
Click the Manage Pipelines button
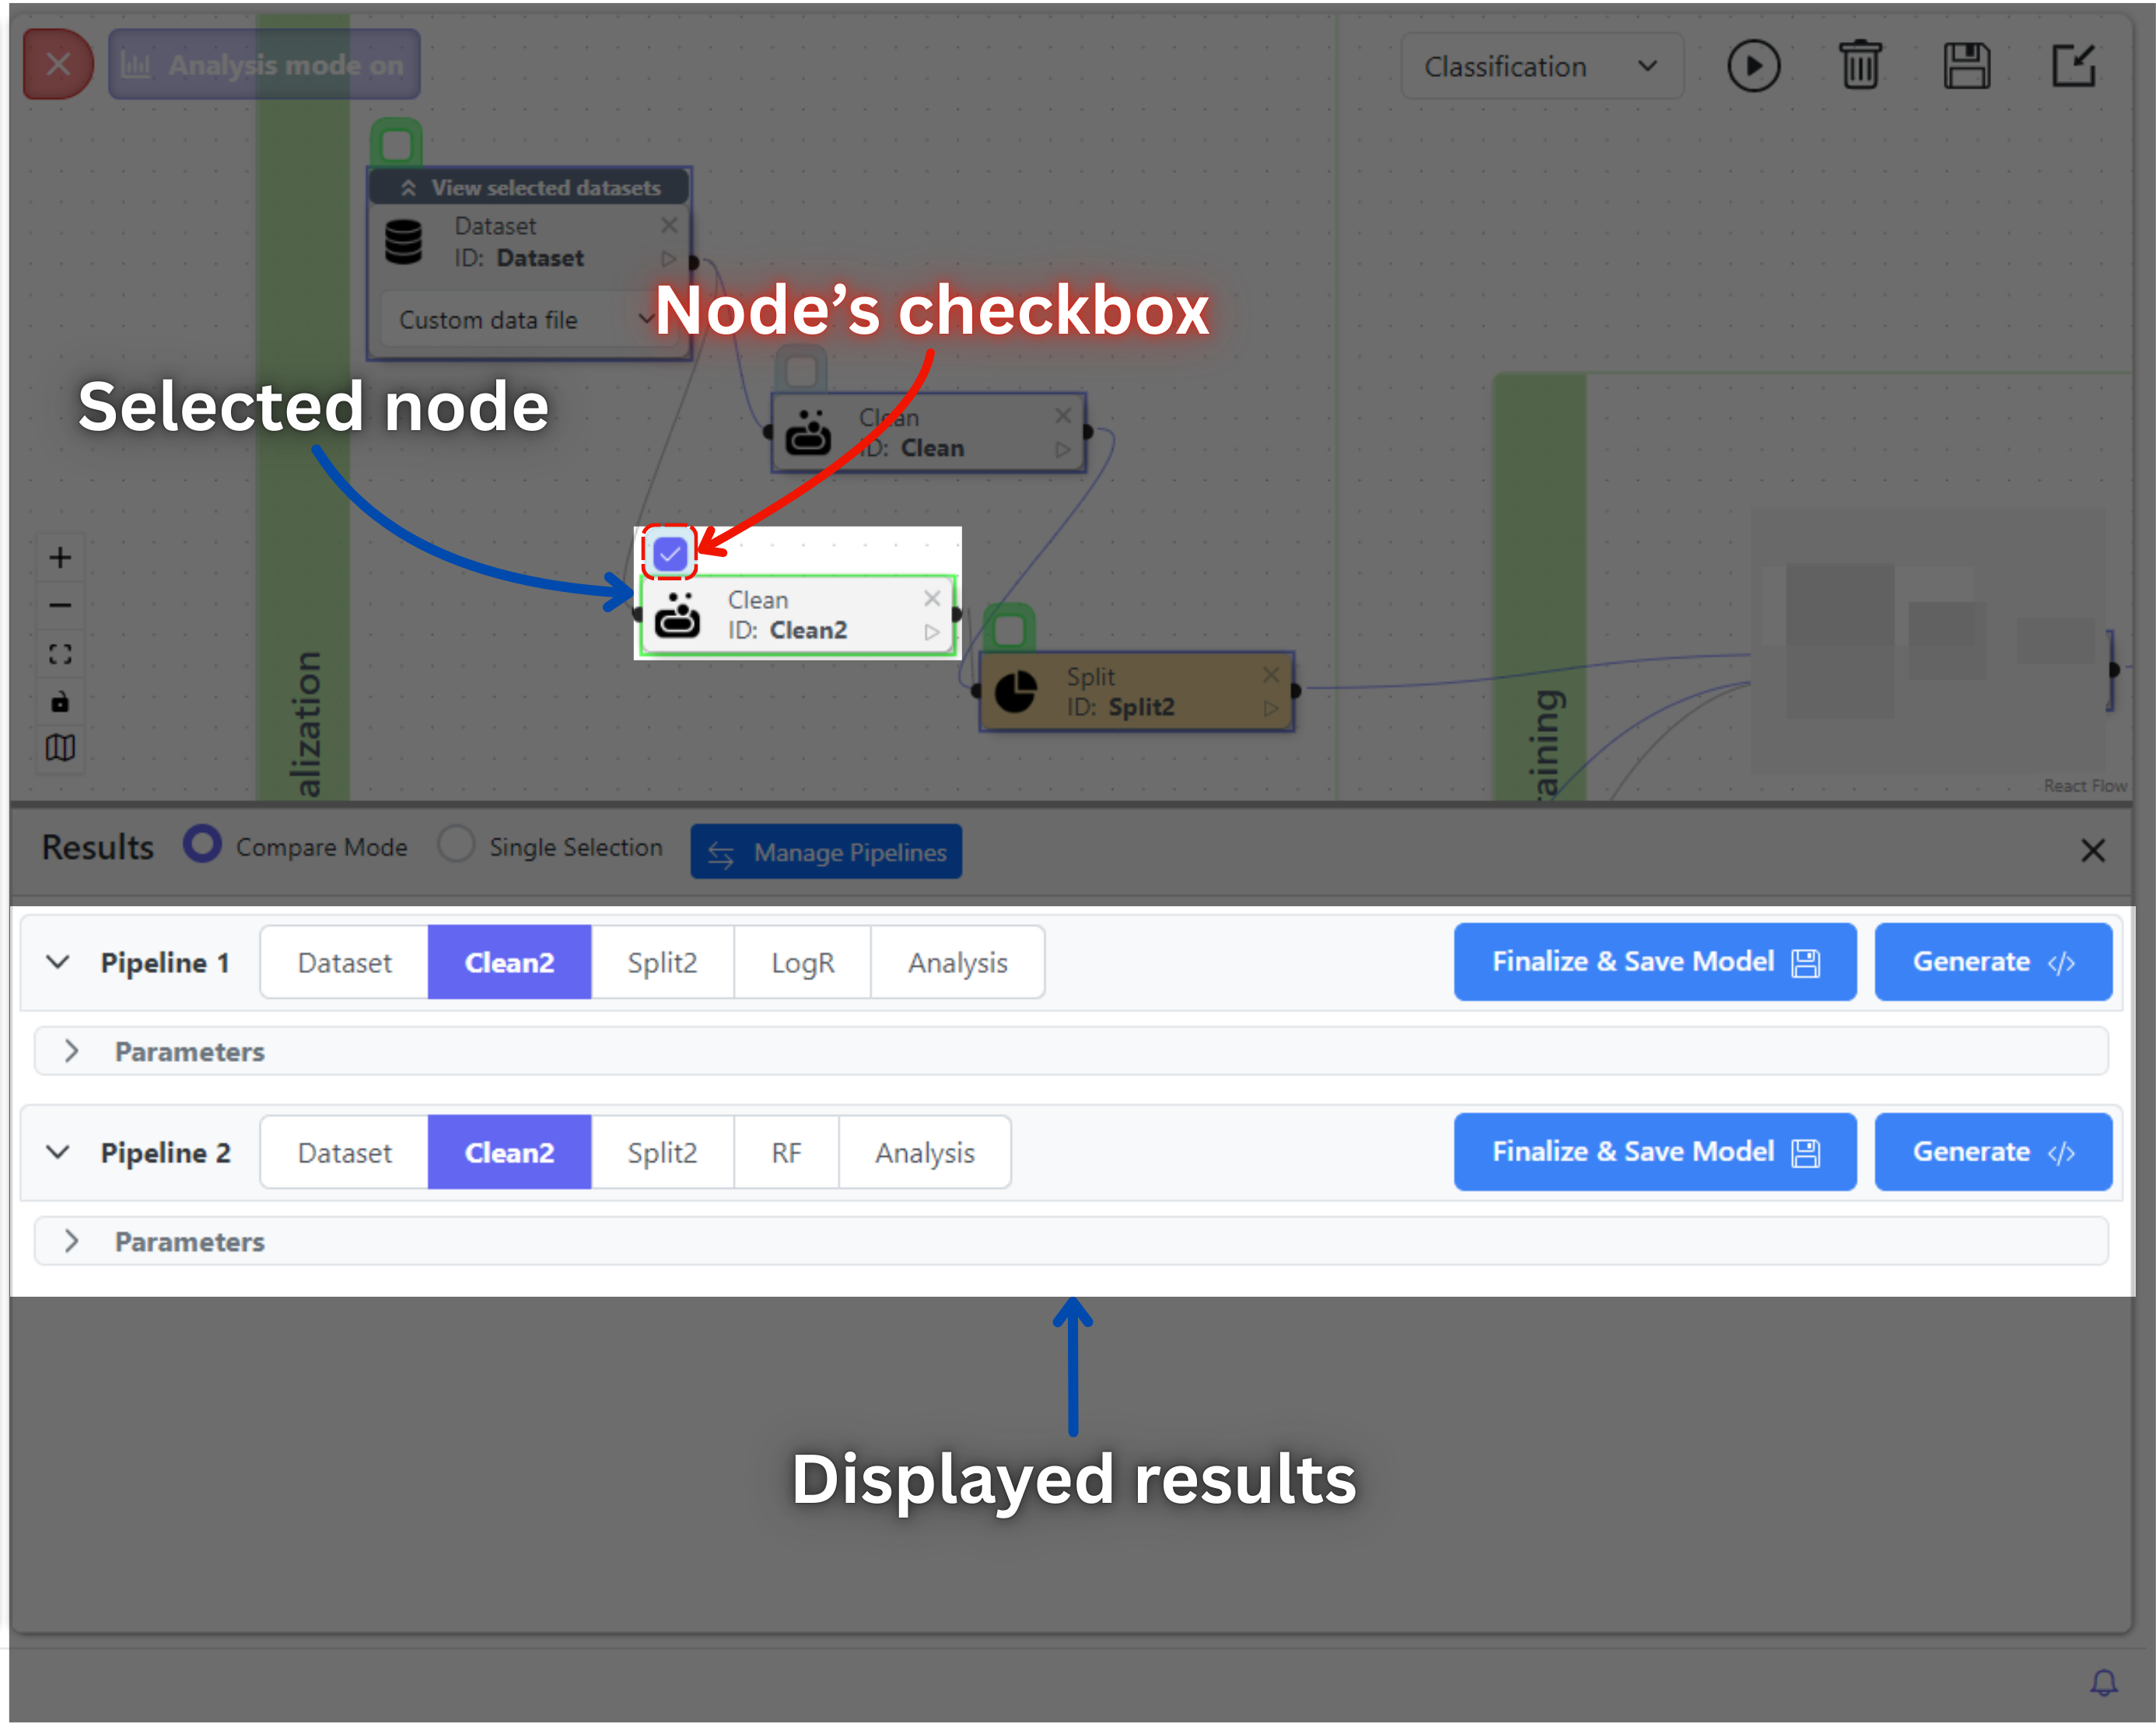[826, 852]
